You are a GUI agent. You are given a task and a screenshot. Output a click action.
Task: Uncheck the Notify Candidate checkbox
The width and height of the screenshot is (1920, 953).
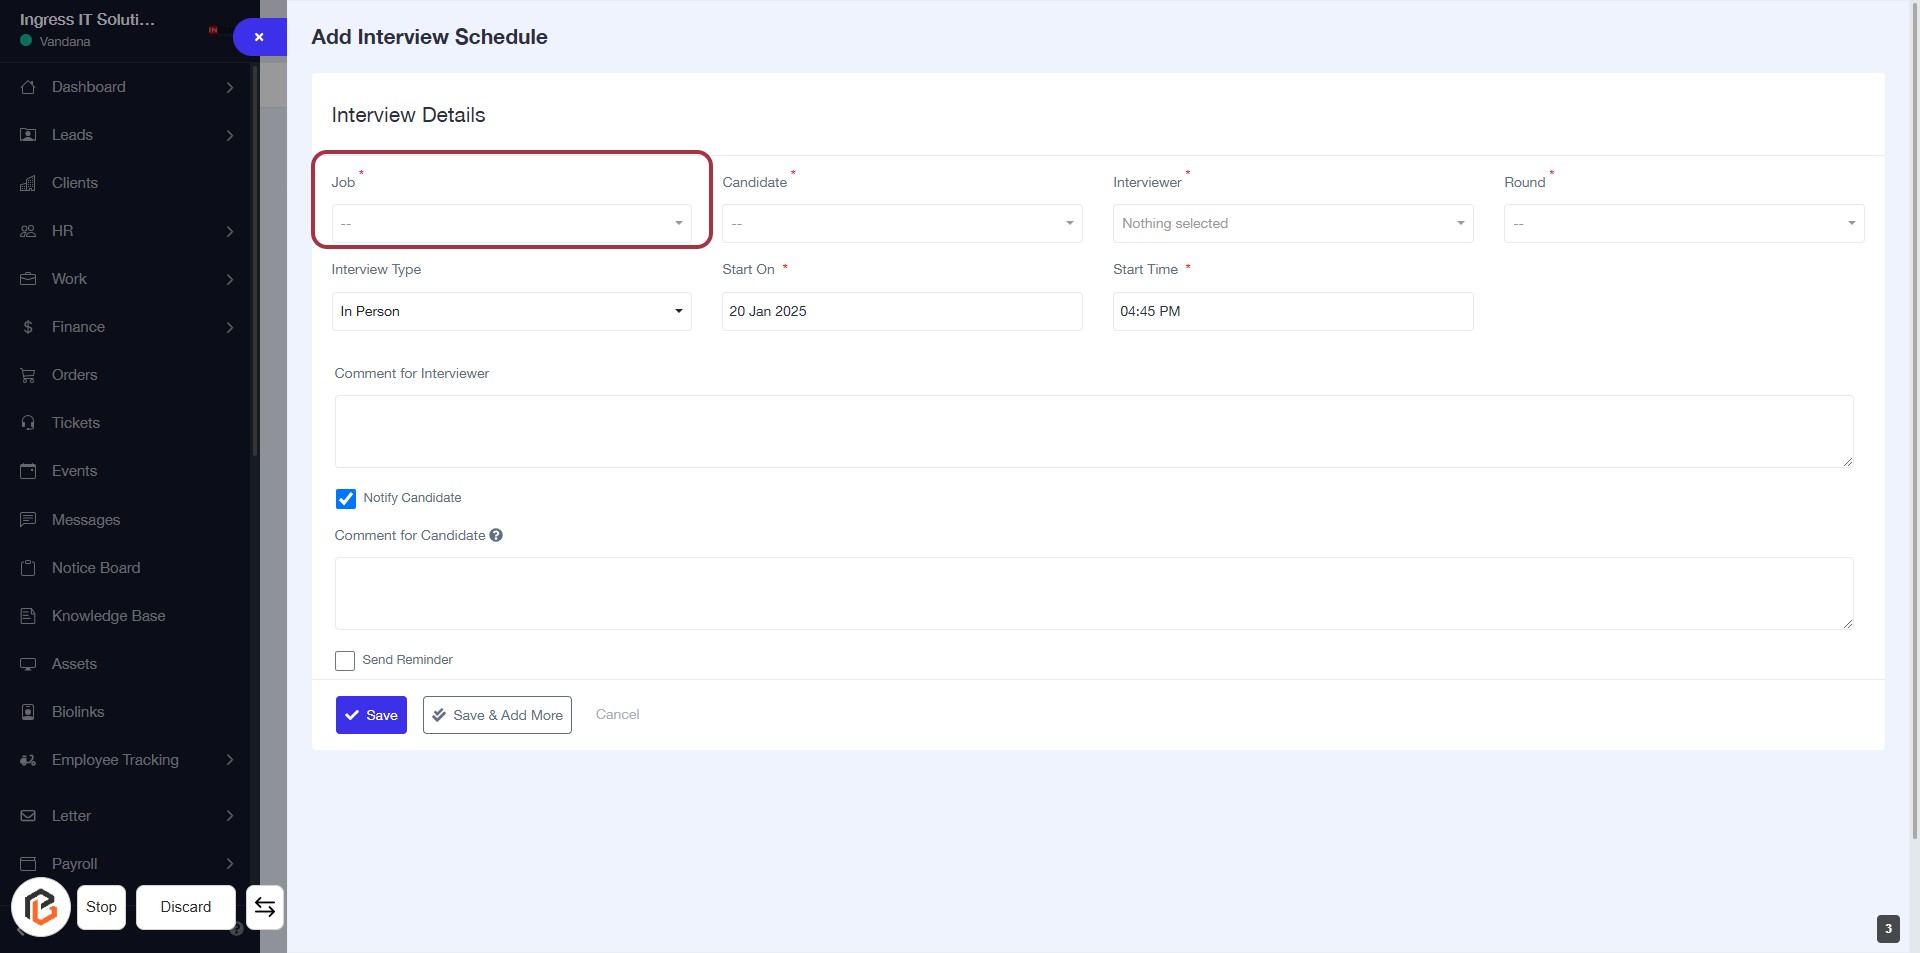pos(346,498)
